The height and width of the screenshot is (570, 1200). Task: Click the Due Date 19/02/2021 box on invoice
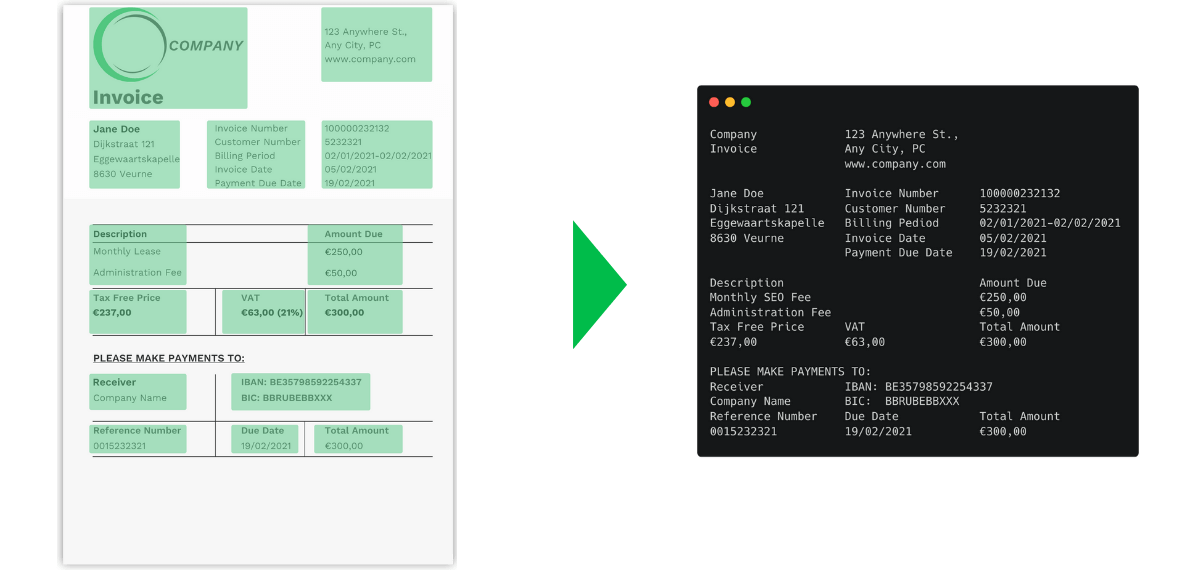[266, 438]
